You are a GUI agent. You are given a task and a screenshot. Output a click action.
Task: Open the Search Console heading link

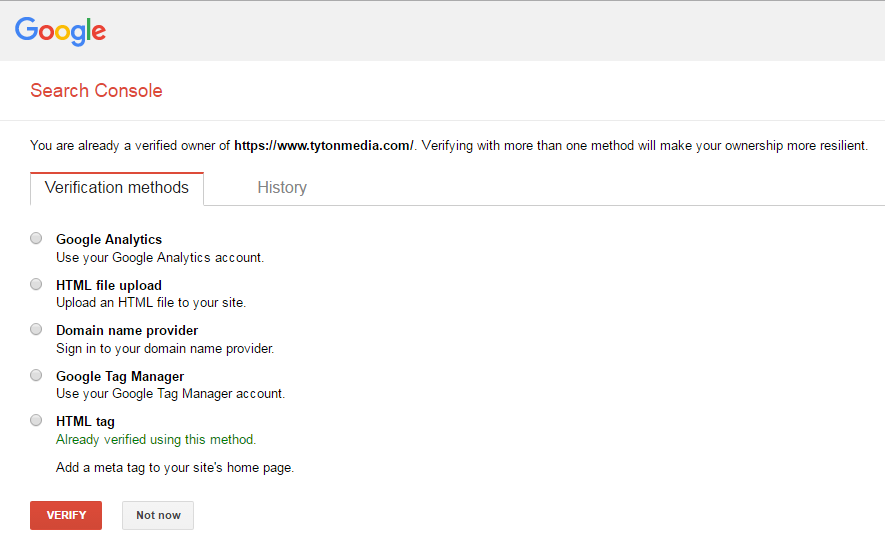coord(96,91)
